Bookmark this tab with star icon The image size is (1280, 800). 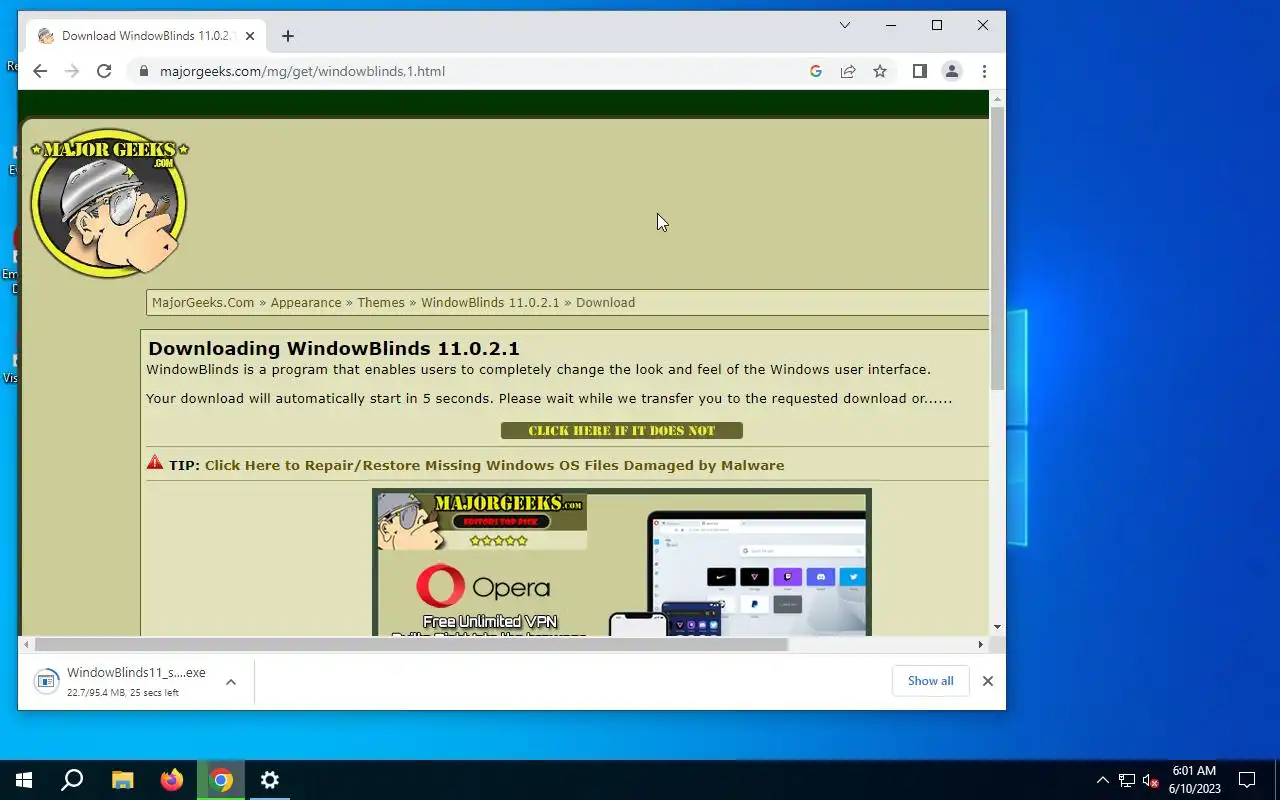pos(880,71)
